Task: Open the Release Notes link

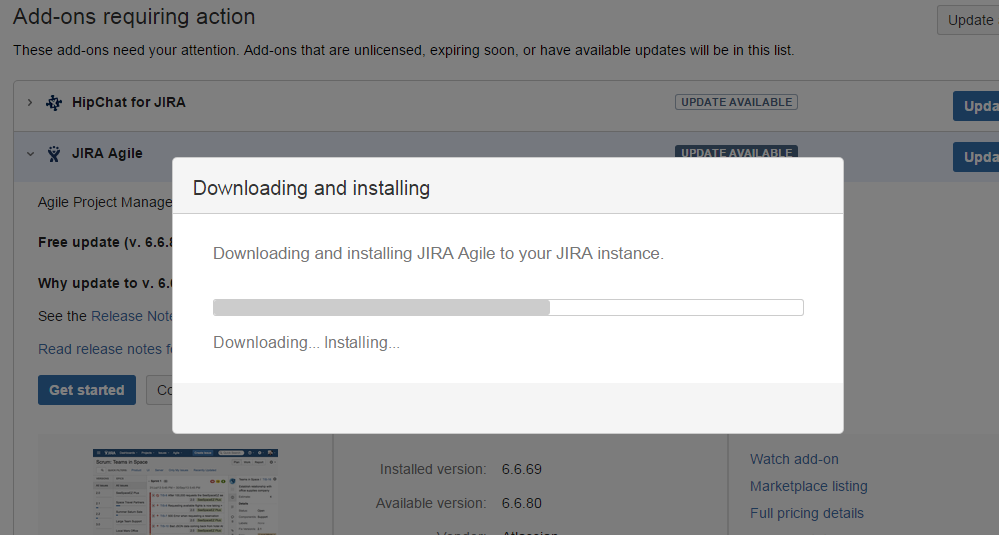Action: coord(132,316)
